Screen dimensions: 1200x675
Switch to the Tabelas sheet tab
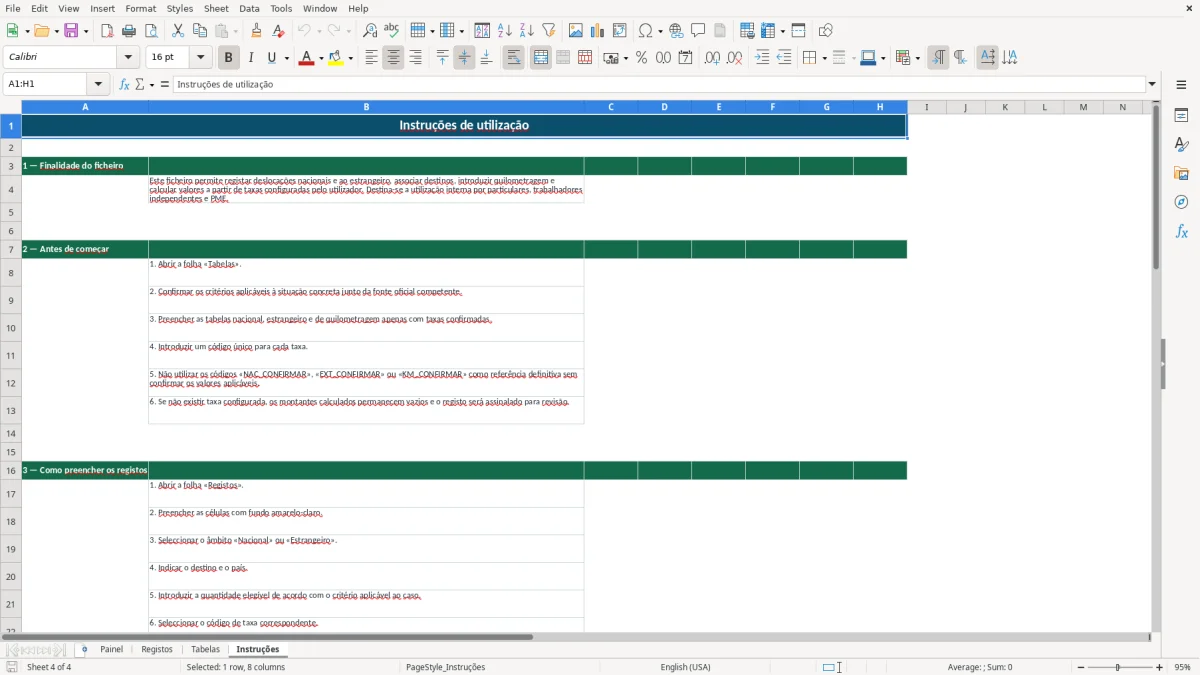coord(205,650)
